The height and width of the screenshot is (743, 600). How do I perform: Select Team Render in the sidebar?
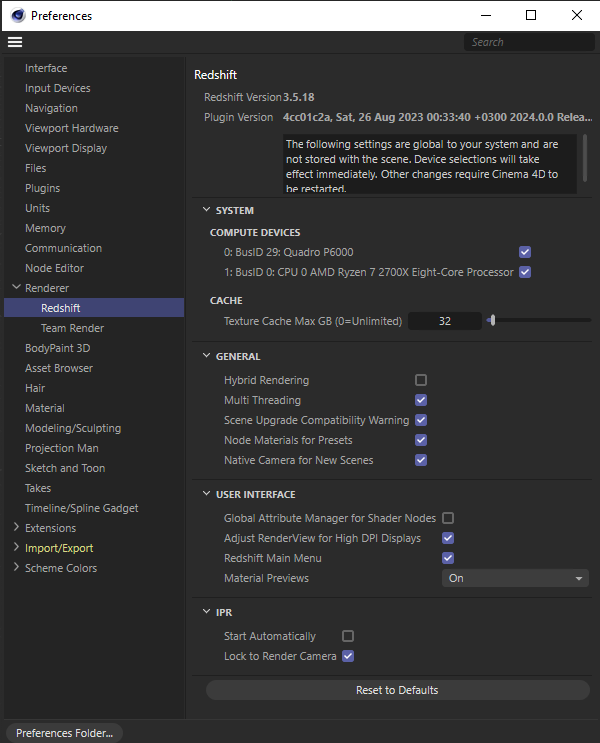tap(72, 328)
